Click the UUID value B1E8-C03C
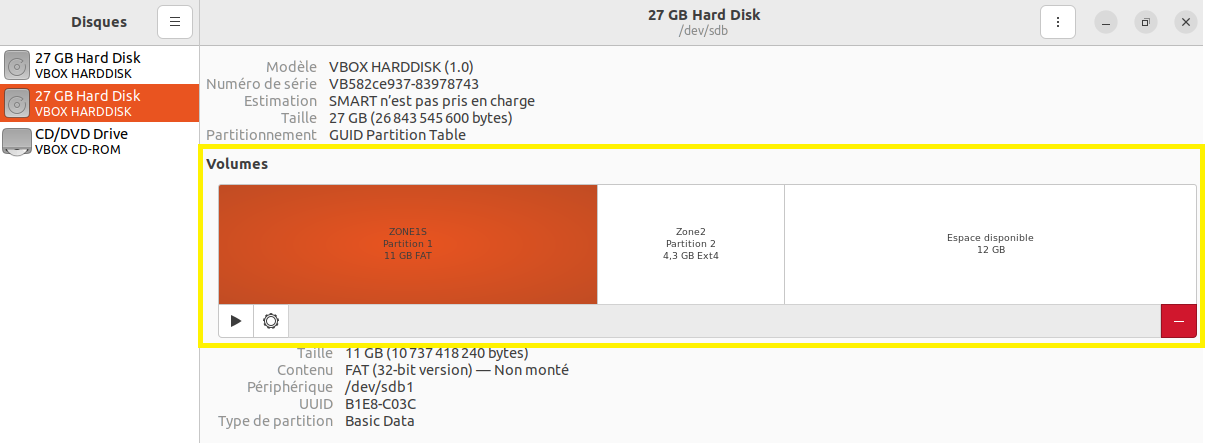This screenshot has width=1217, height=443. pyautogui.click(x=380, y=404)
